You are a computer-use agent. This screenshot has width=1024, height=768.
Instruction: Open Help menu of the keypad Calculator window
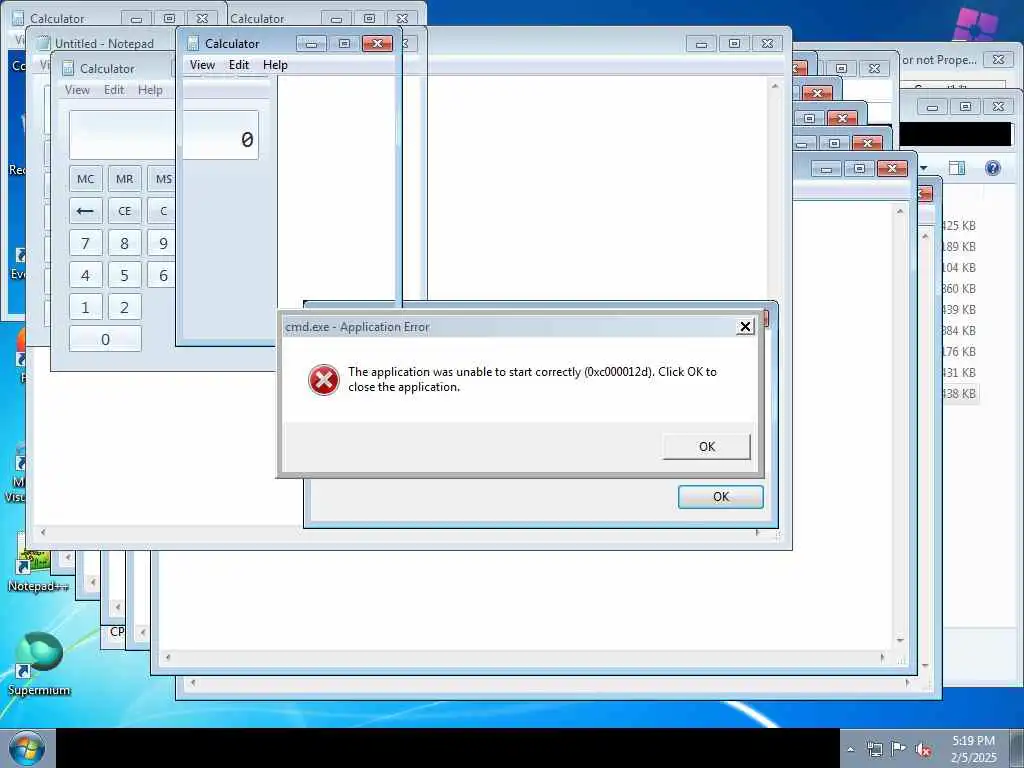[x=150, y=89]
